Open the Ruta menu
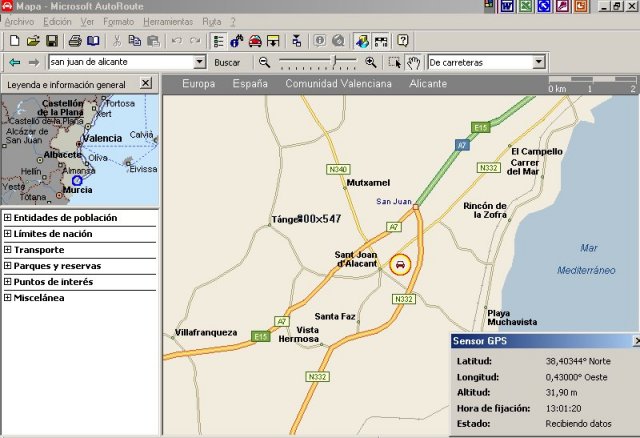 click(211, 21)
